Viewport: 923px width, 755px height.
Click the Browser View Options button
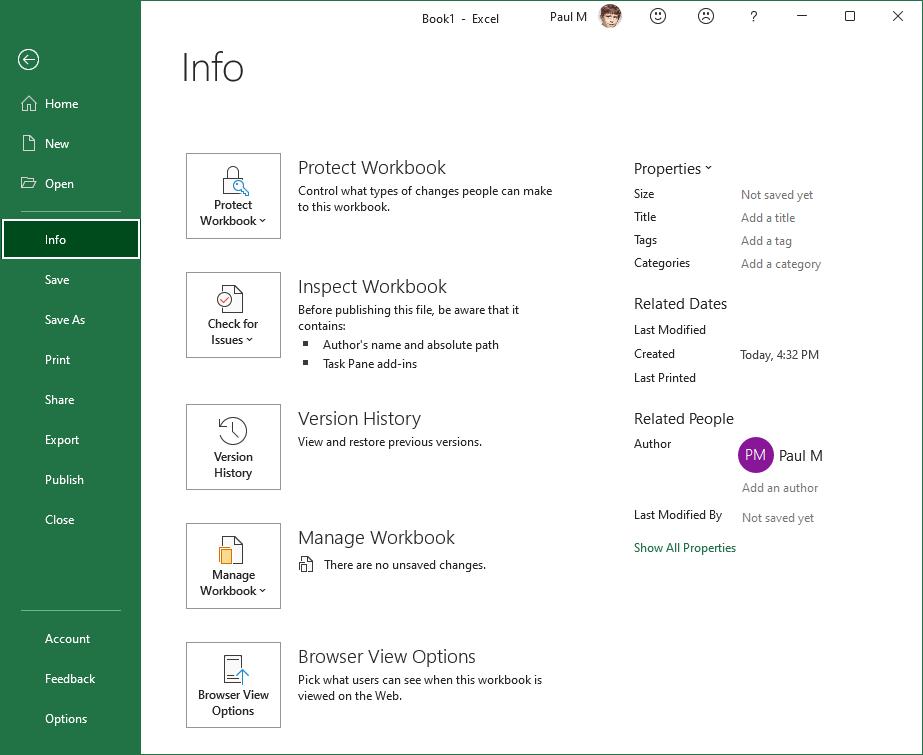coord(233,685)
